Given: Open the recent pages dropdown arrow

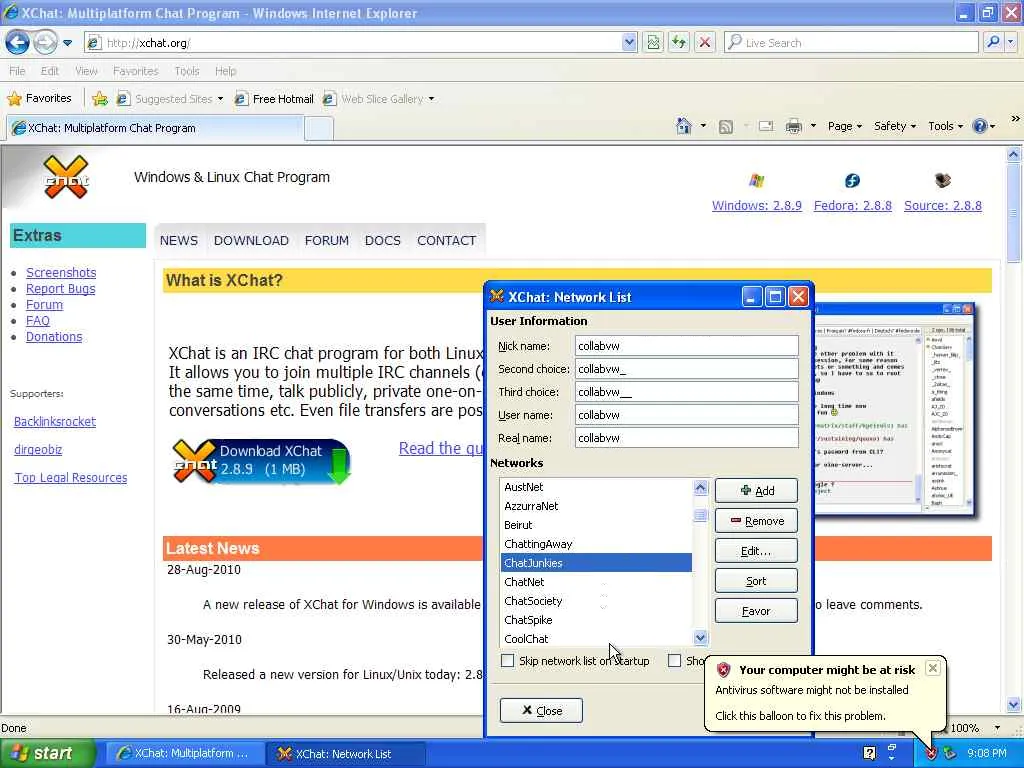Looking at the screenshot, I should point(67,43).
